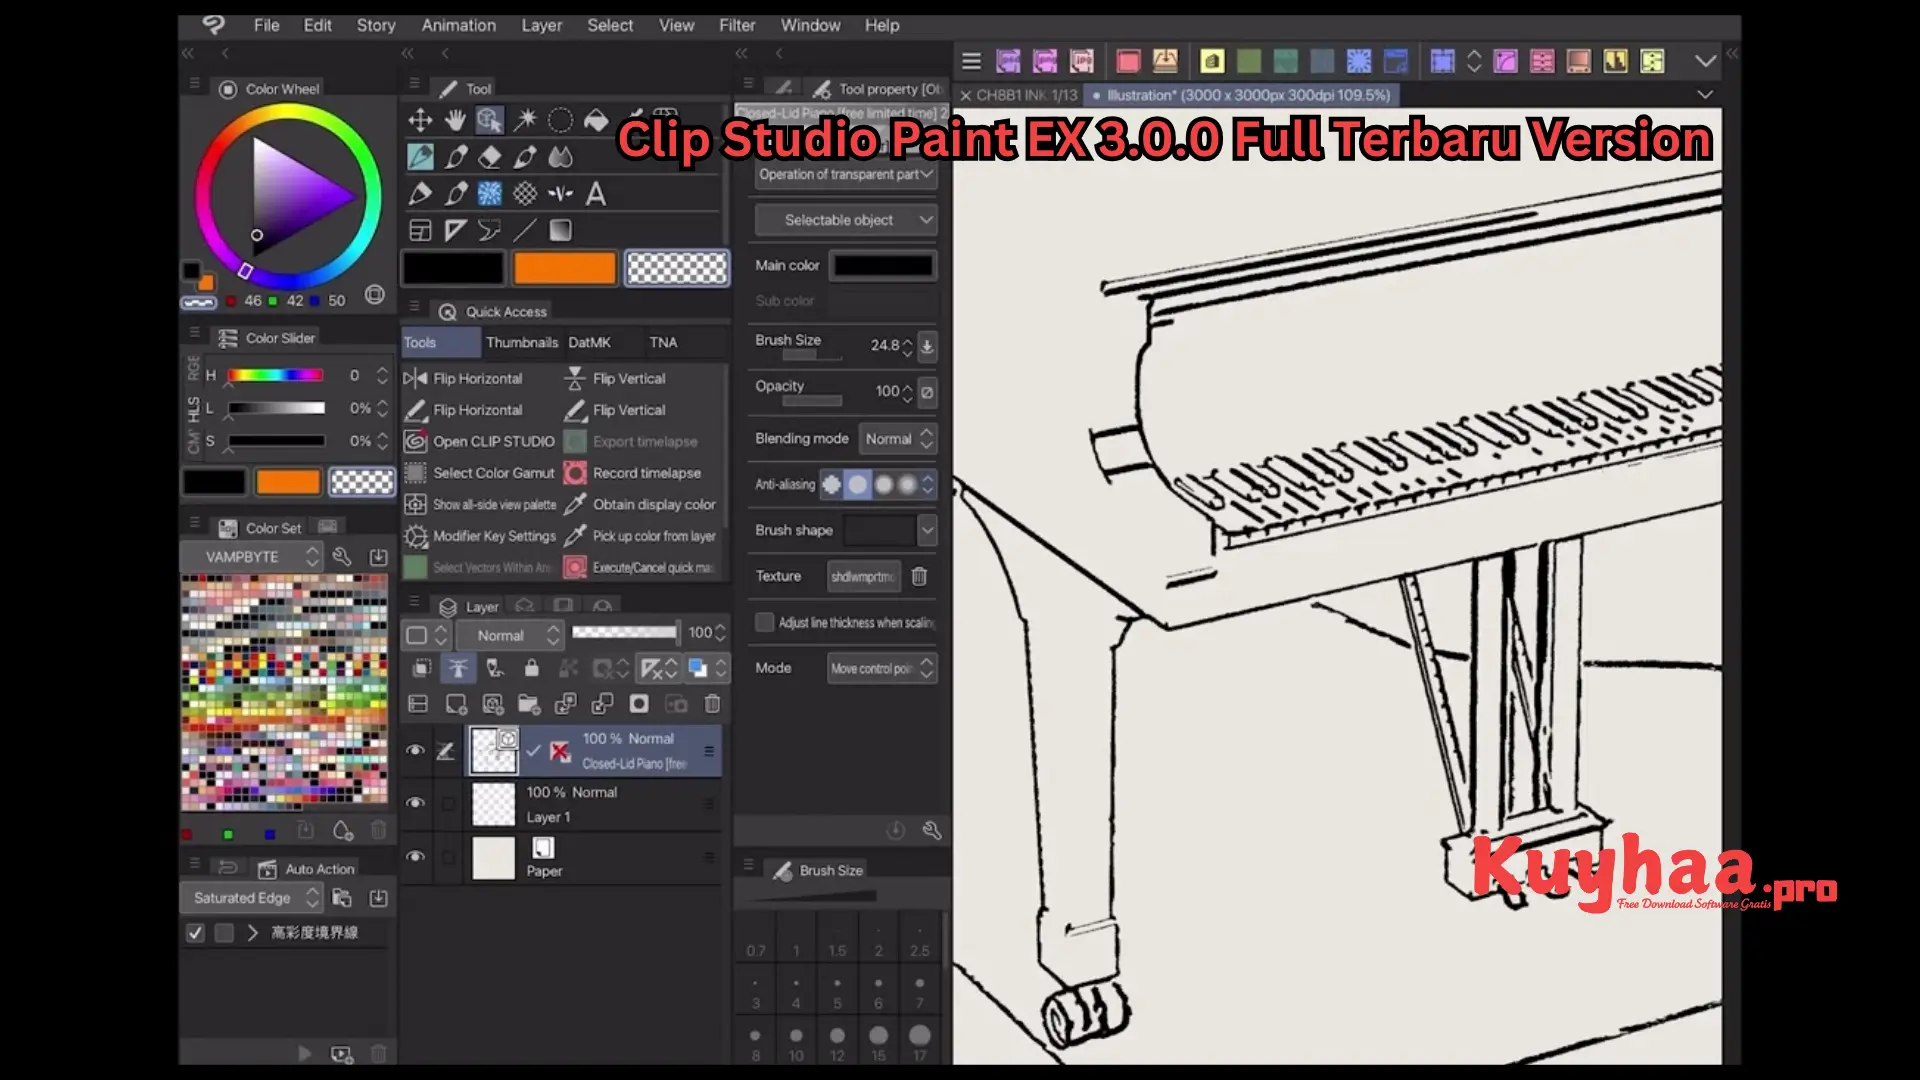Image resolution: width=1920 pixels, height=1080 pixels.
Task: Hide the Paper layer
Action: [415, 857]
